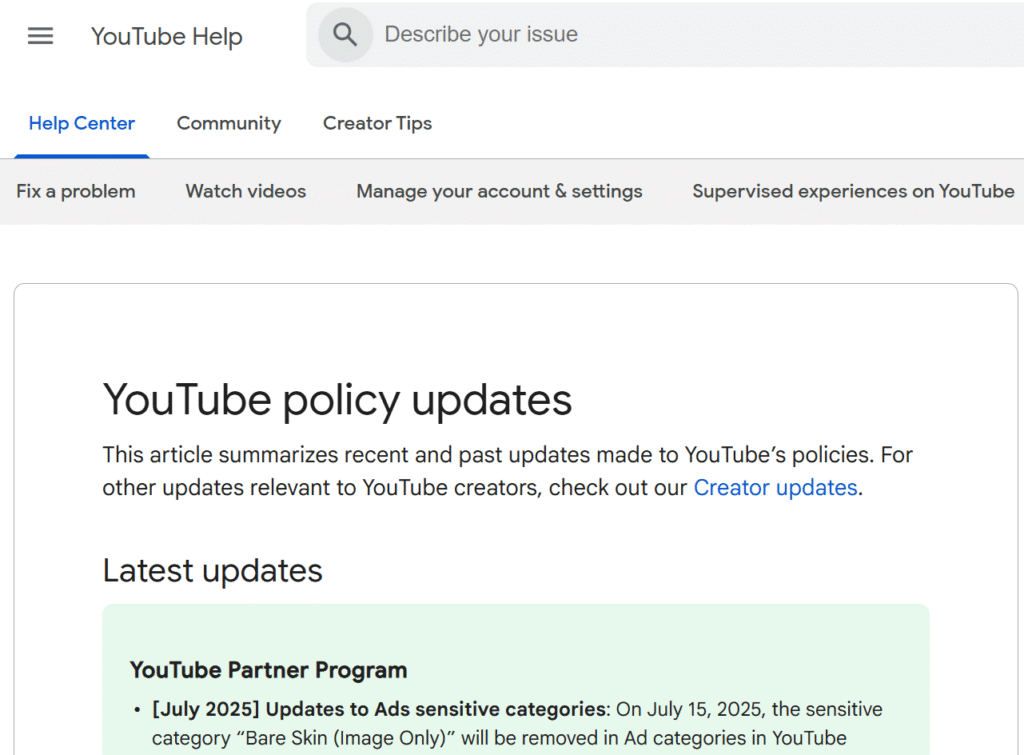Viewport: 1024px width, 755px height.
Task: Click '[July 2025] Updates to Ads sensitive categories'
Action: click(x=379, y=709)
